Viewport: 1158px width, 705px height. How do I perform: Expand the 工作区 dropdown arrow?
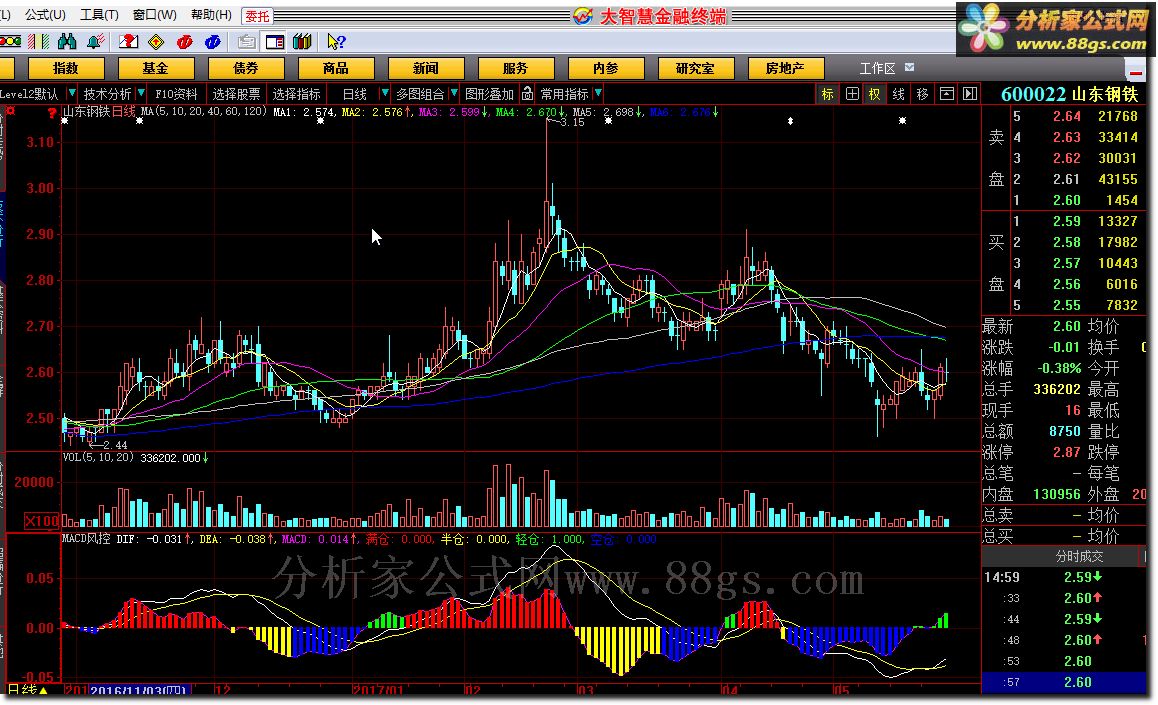tap(909, 67)
